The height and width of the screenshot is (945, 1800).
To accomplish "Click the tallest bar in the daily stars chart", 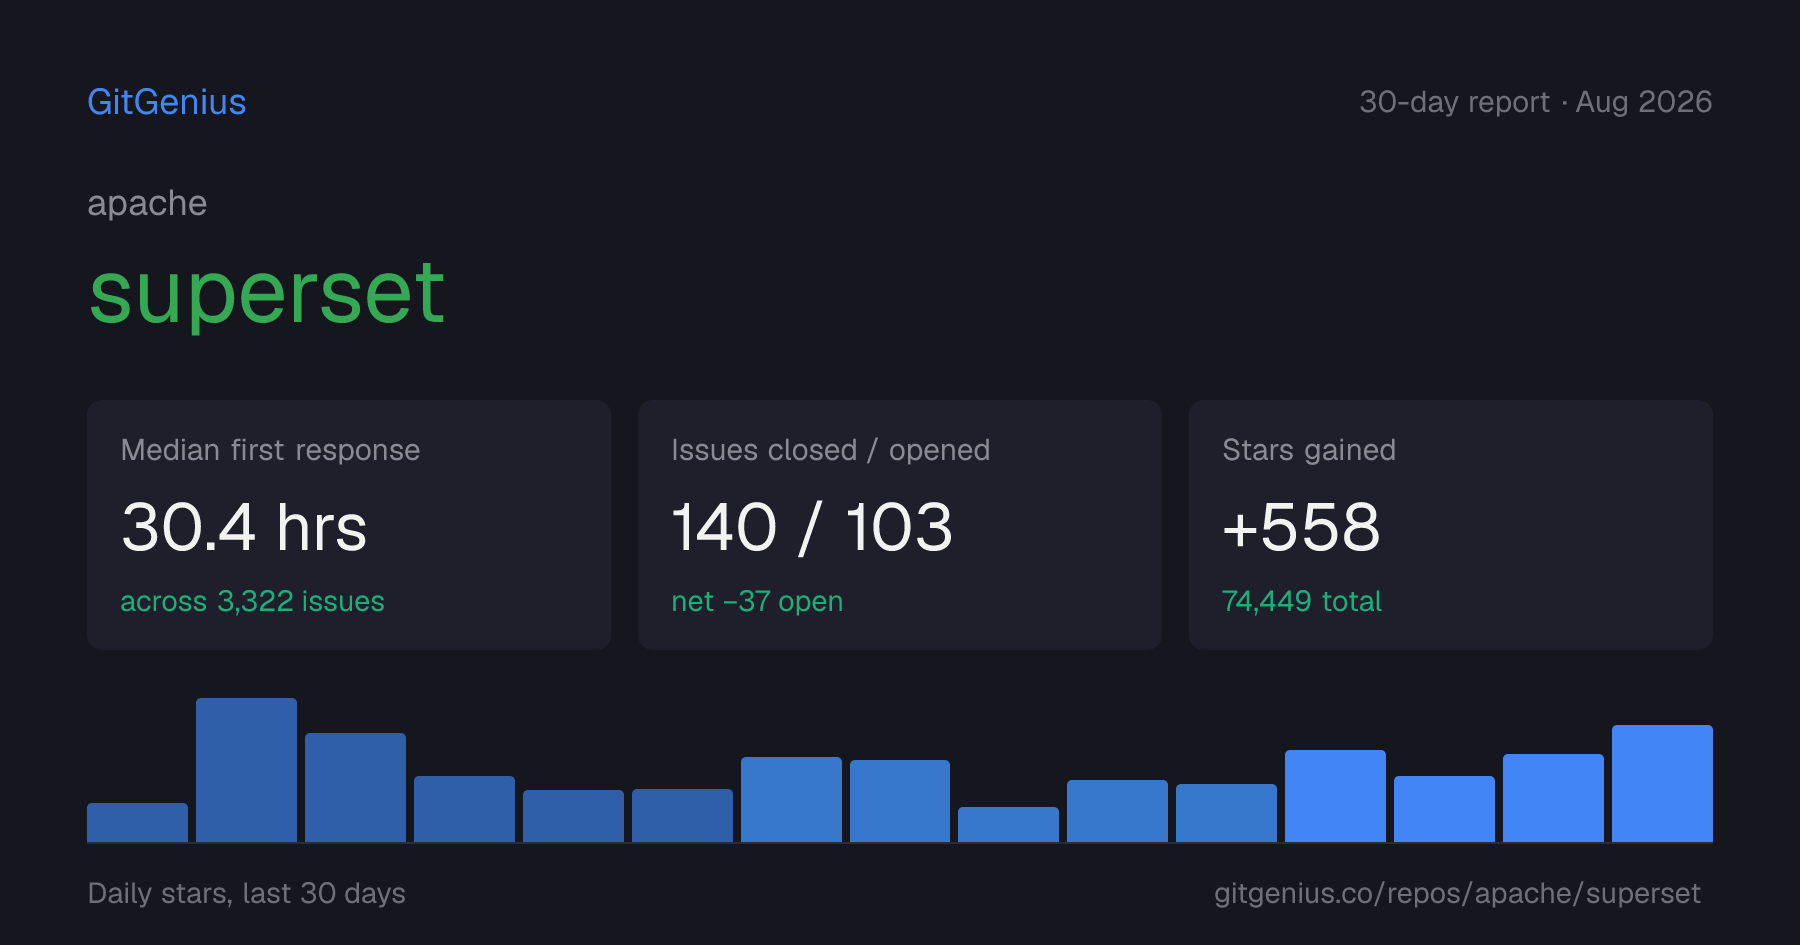I will click(246, 770).
